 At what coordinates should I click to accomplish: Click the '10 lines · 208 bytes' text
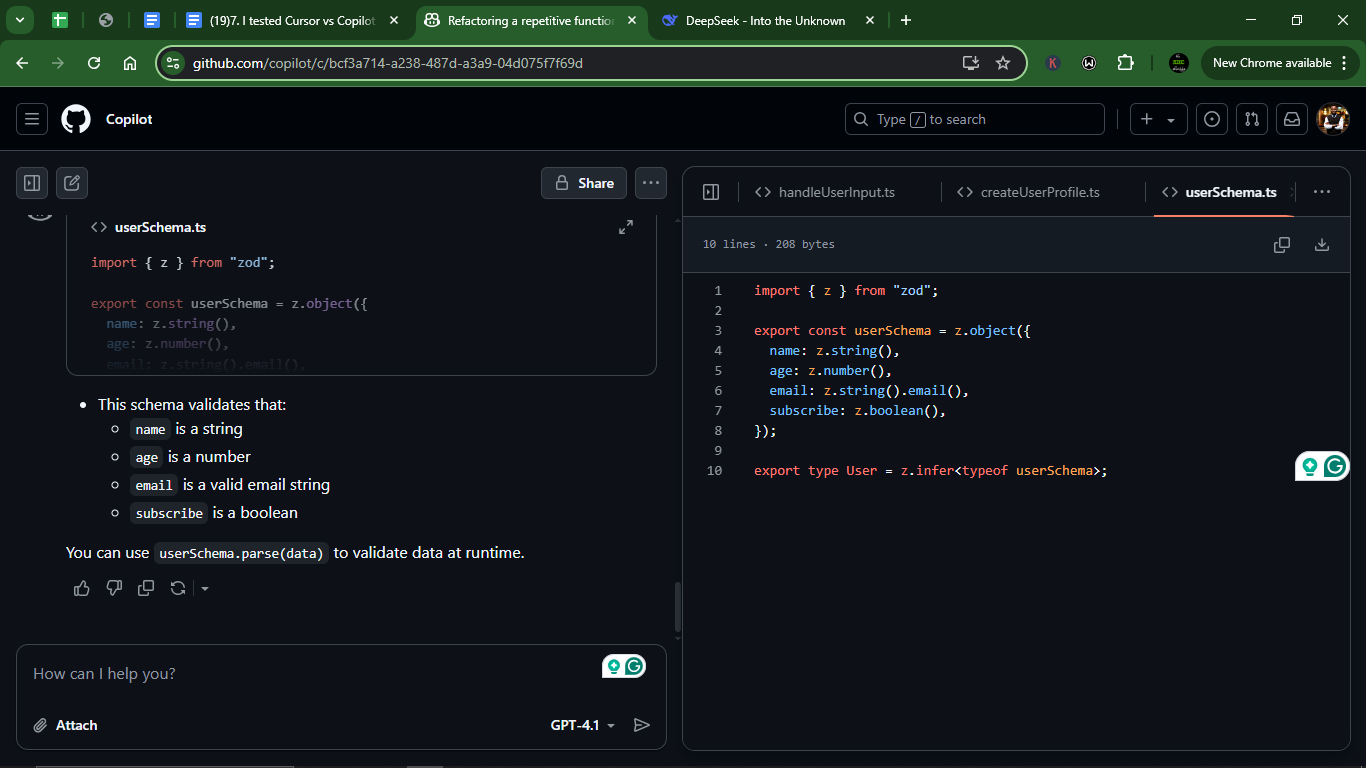(768, 244)
